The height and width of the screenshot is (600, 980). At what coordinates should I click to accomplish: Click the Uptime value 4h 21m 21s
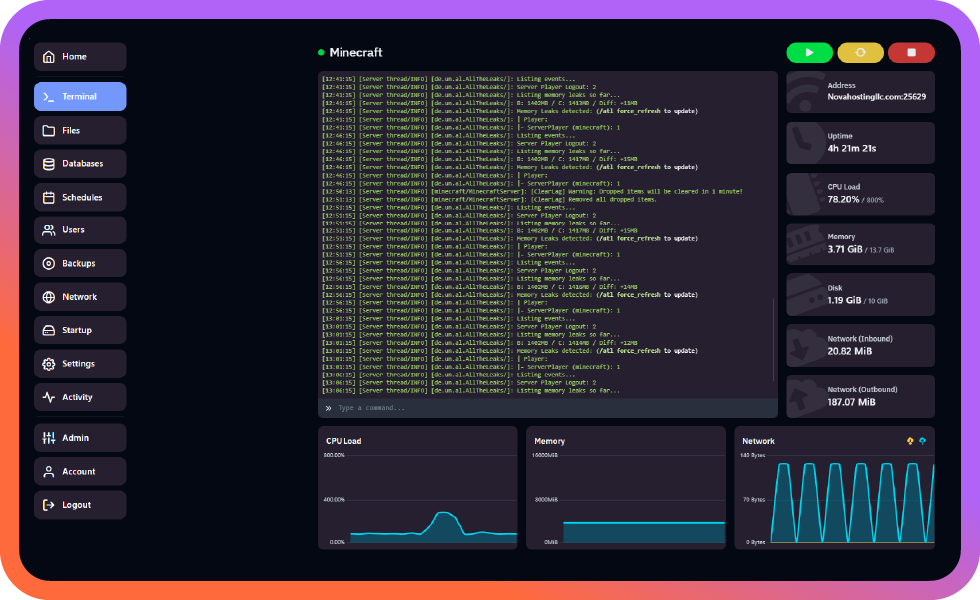[x=852, y=149]
